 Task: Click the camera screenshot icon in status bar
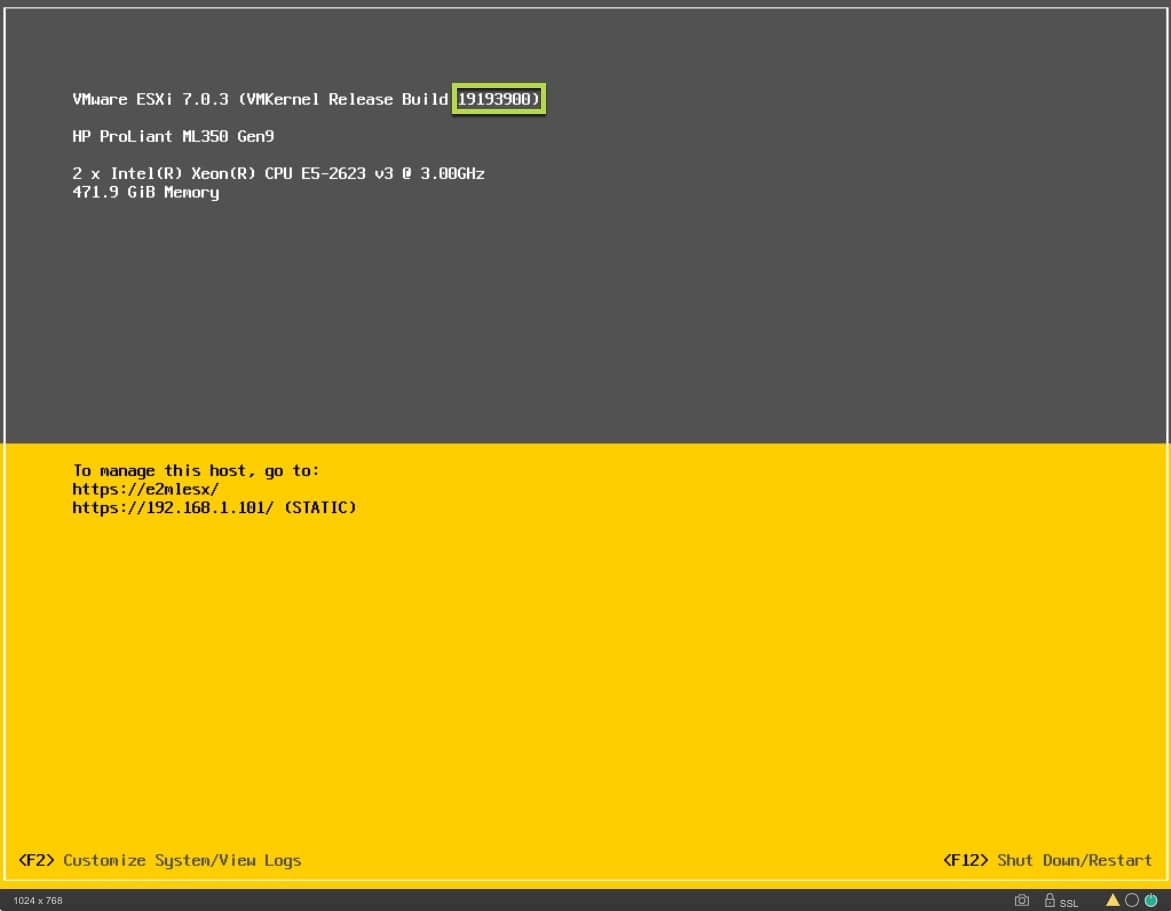pos(1022,900)
